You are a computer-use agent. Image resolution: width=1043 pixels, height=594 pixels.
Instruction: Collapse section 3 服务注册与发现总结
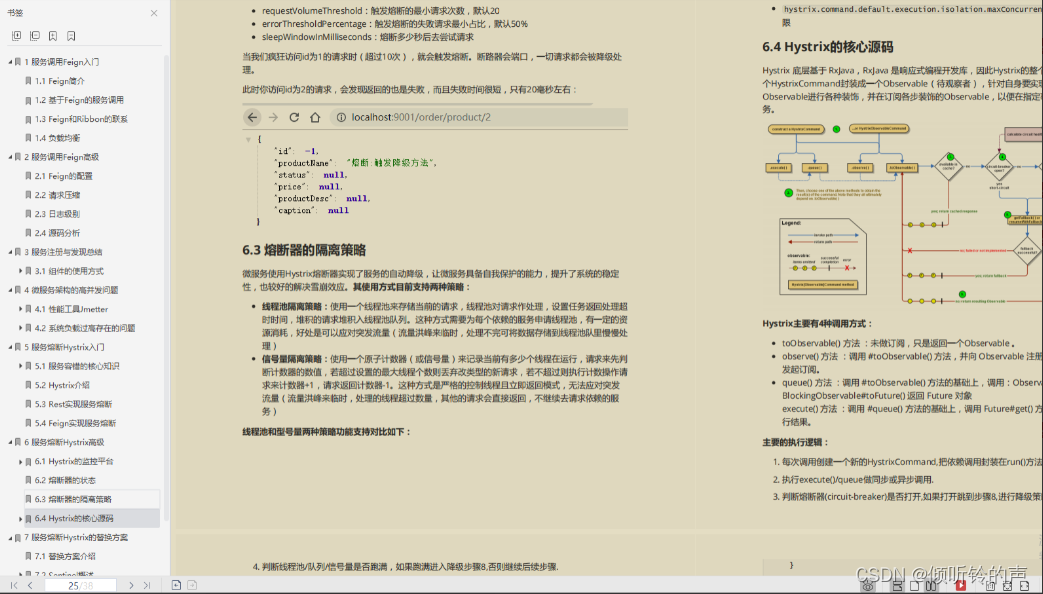click(x=10, y=252)
